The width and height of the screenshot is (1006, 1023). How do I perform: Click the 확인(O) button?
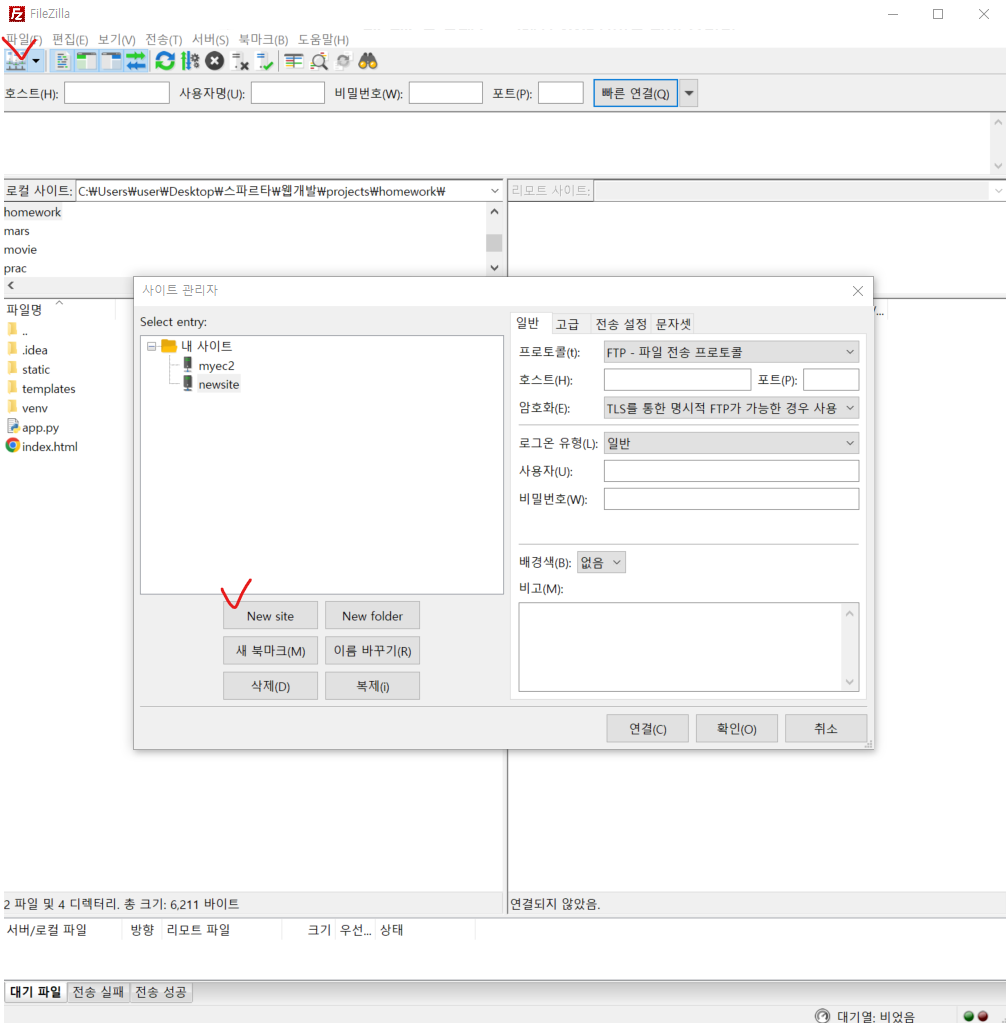[737, 729]
